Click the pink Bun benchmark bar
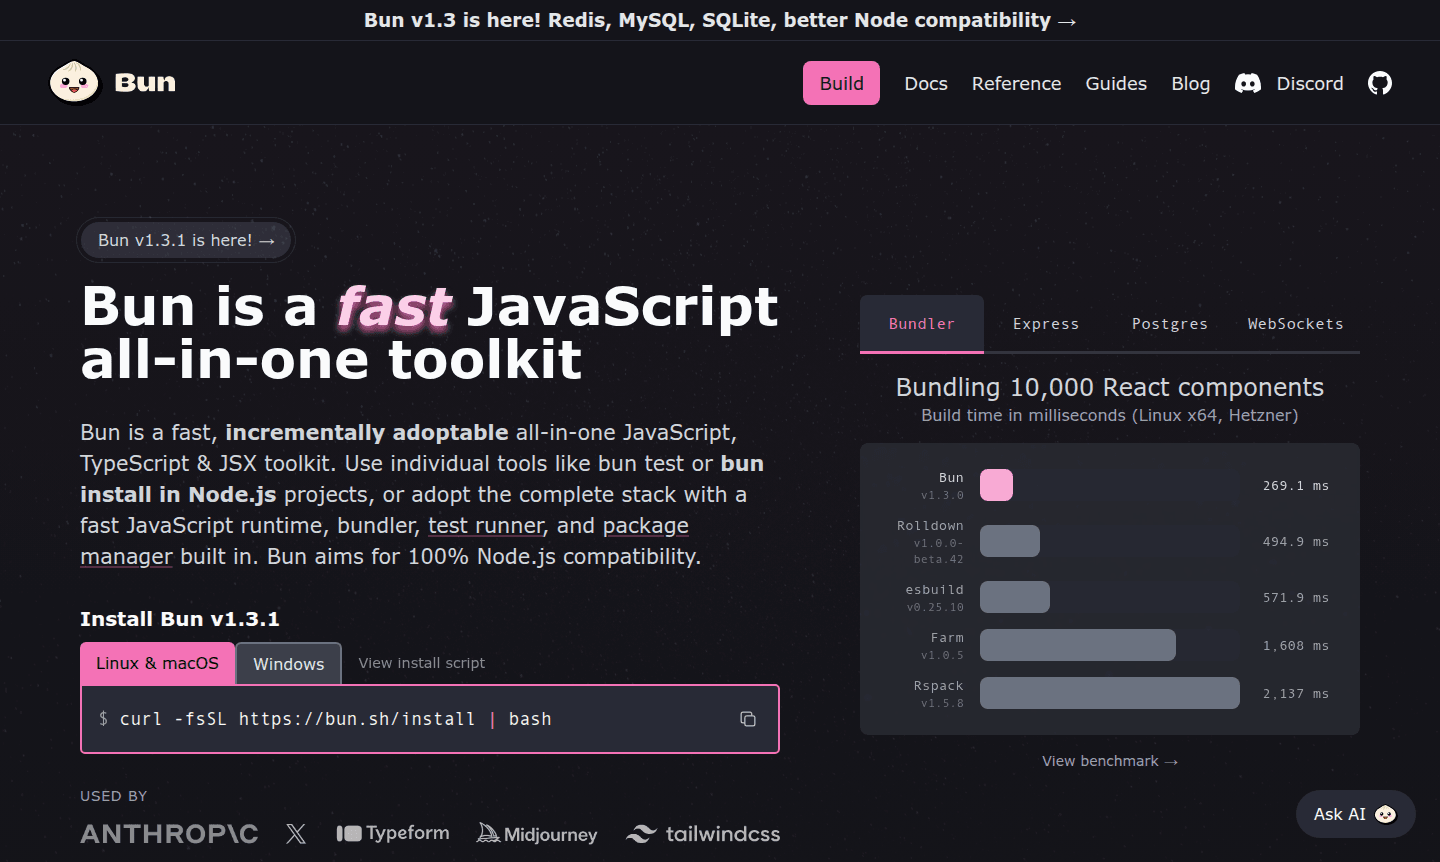Viewport: 1440px width, 862px height. pyautogui.click(x=996, y=485)
